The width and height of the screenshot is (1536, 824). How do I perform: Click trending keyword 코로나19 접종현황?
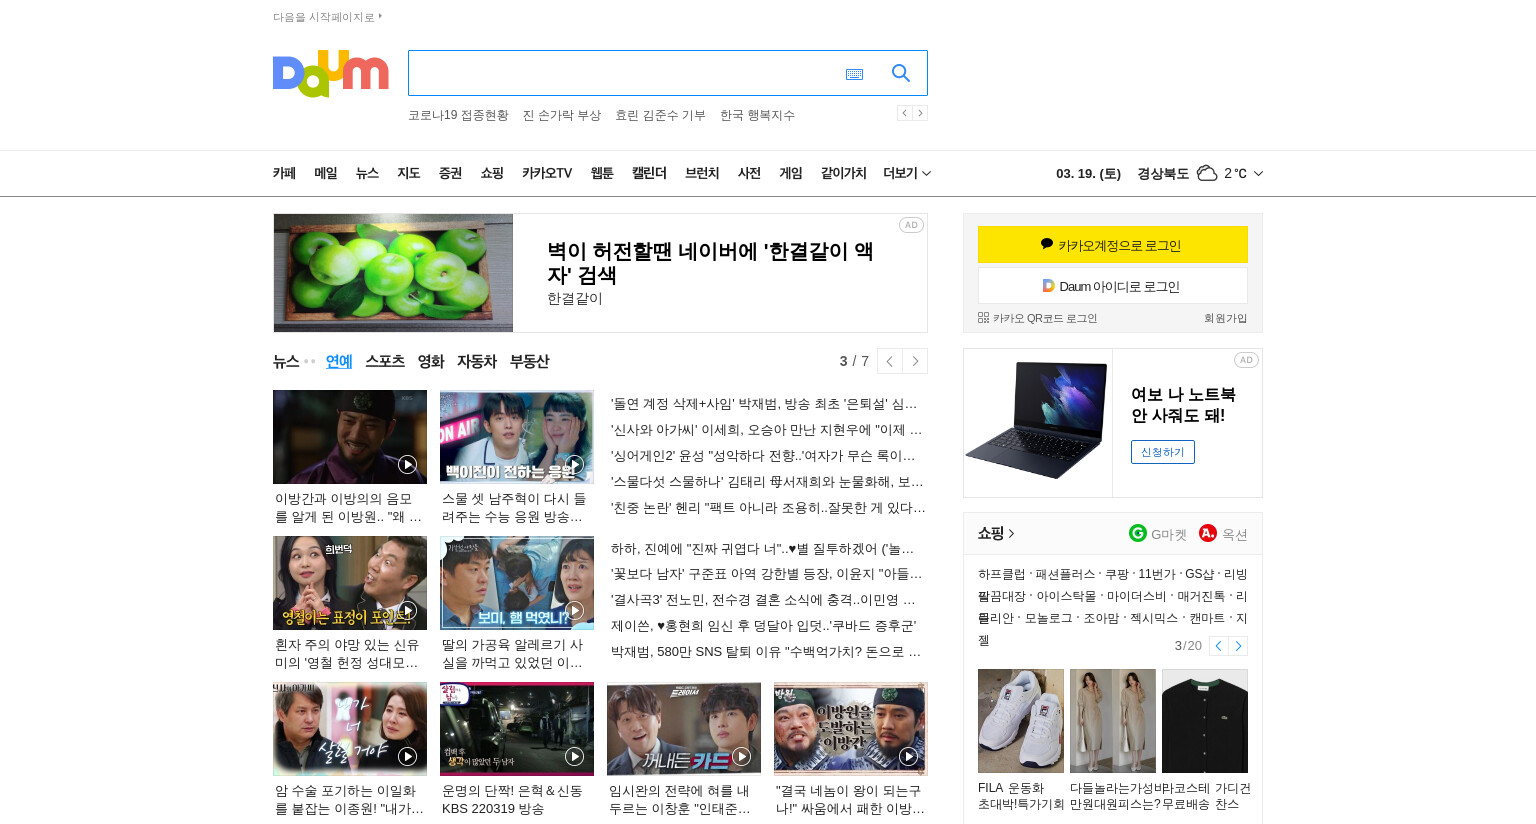[458, 115]
